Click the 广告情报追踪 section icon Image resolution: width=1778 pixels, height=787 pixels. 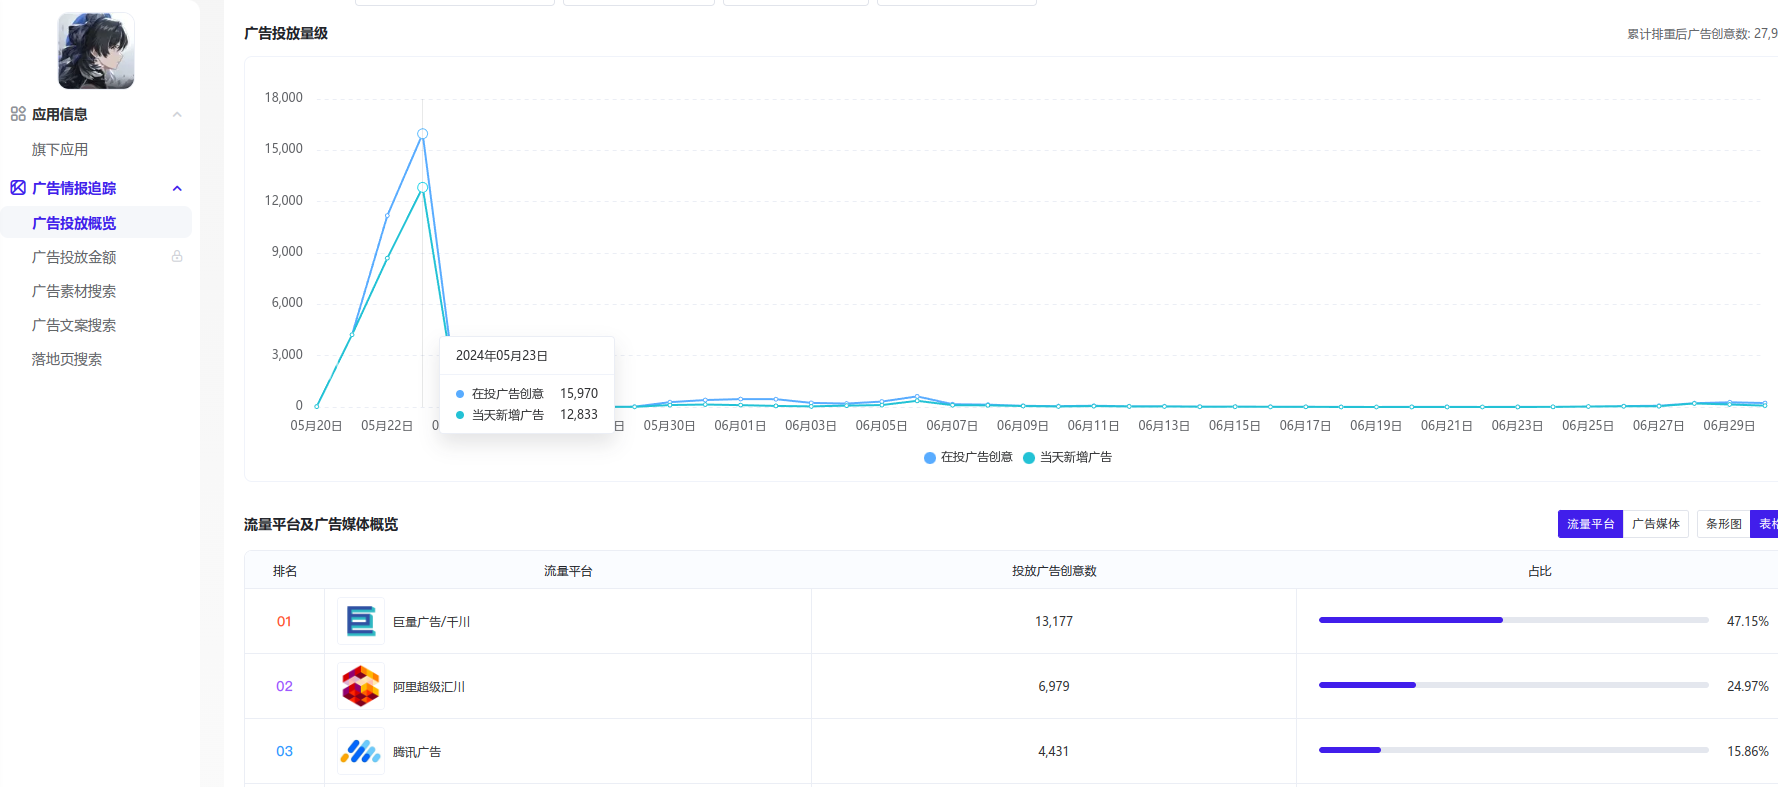click(18, 188)
